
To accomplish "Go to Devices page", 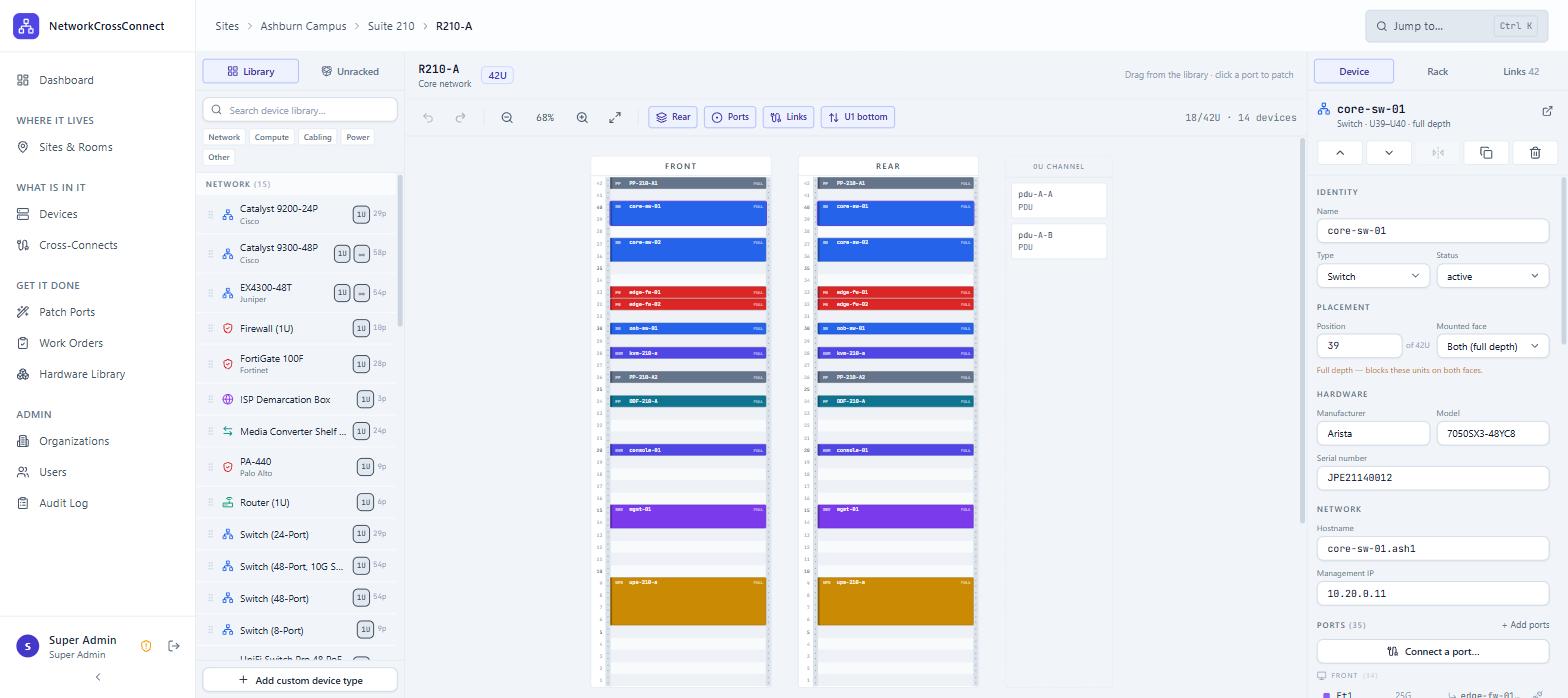I will pyautogui.click(x=97, y=214).
